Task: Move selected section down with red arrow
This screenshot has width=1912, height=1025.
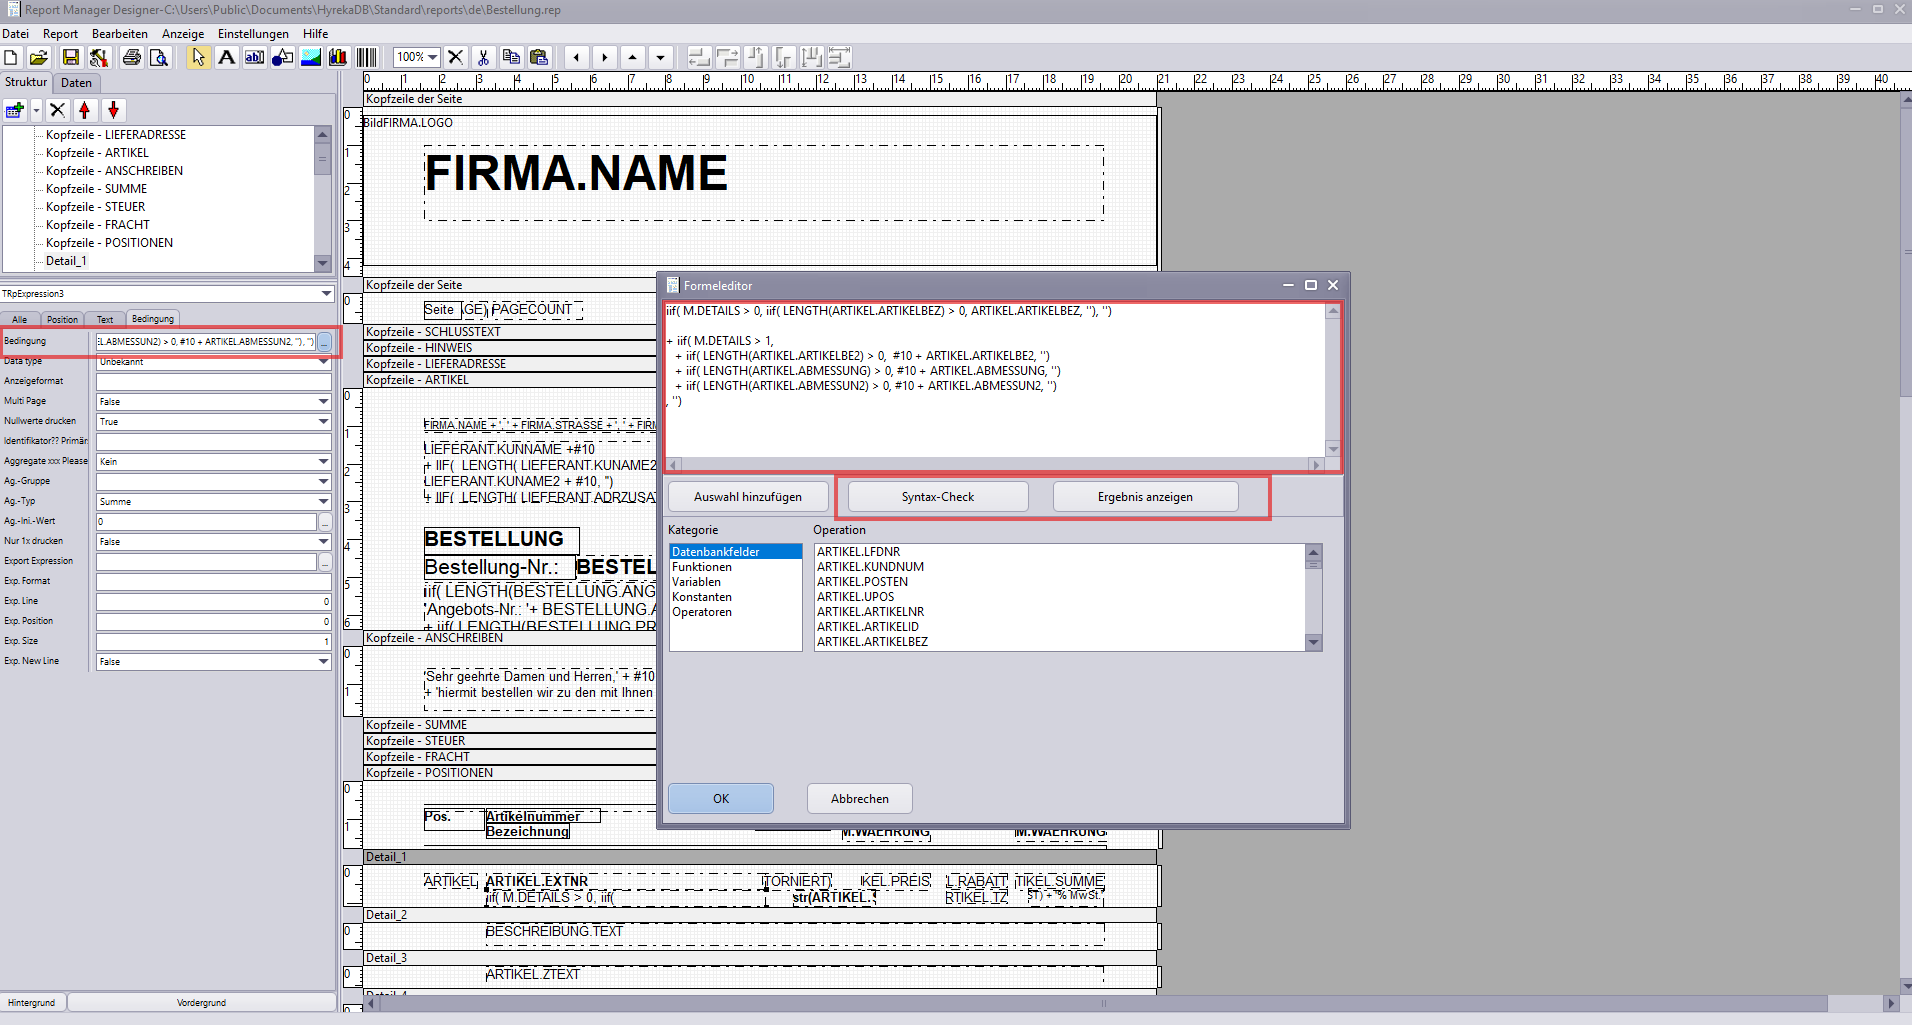Action: pos(113,110)
